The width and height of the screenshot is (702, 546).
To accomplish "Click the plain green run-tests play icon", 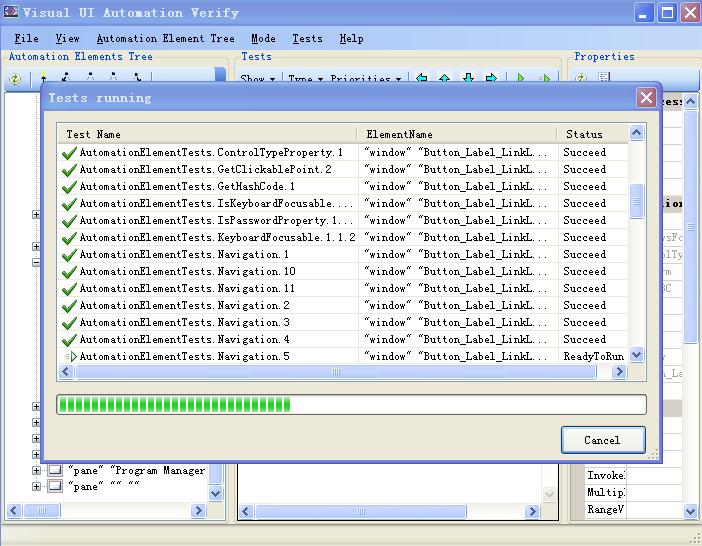I will click(521, 78).
